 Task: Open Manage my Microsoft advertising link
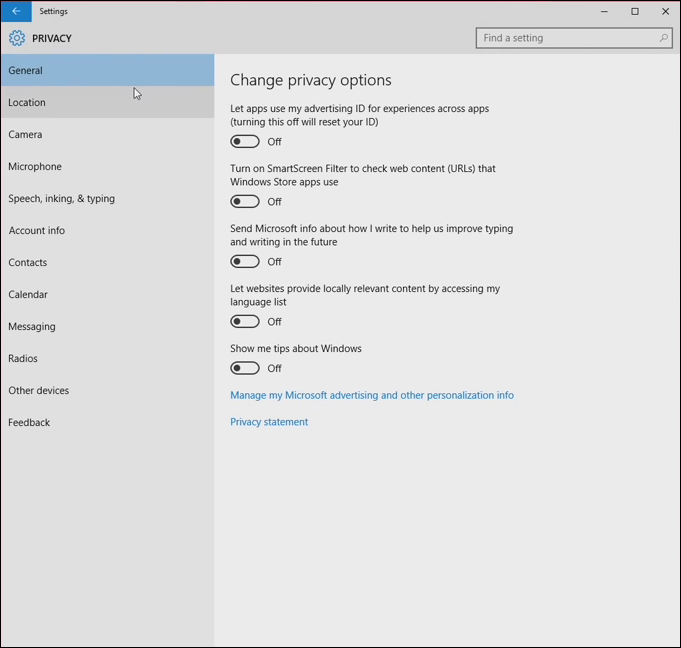click(x=372, y=395)
